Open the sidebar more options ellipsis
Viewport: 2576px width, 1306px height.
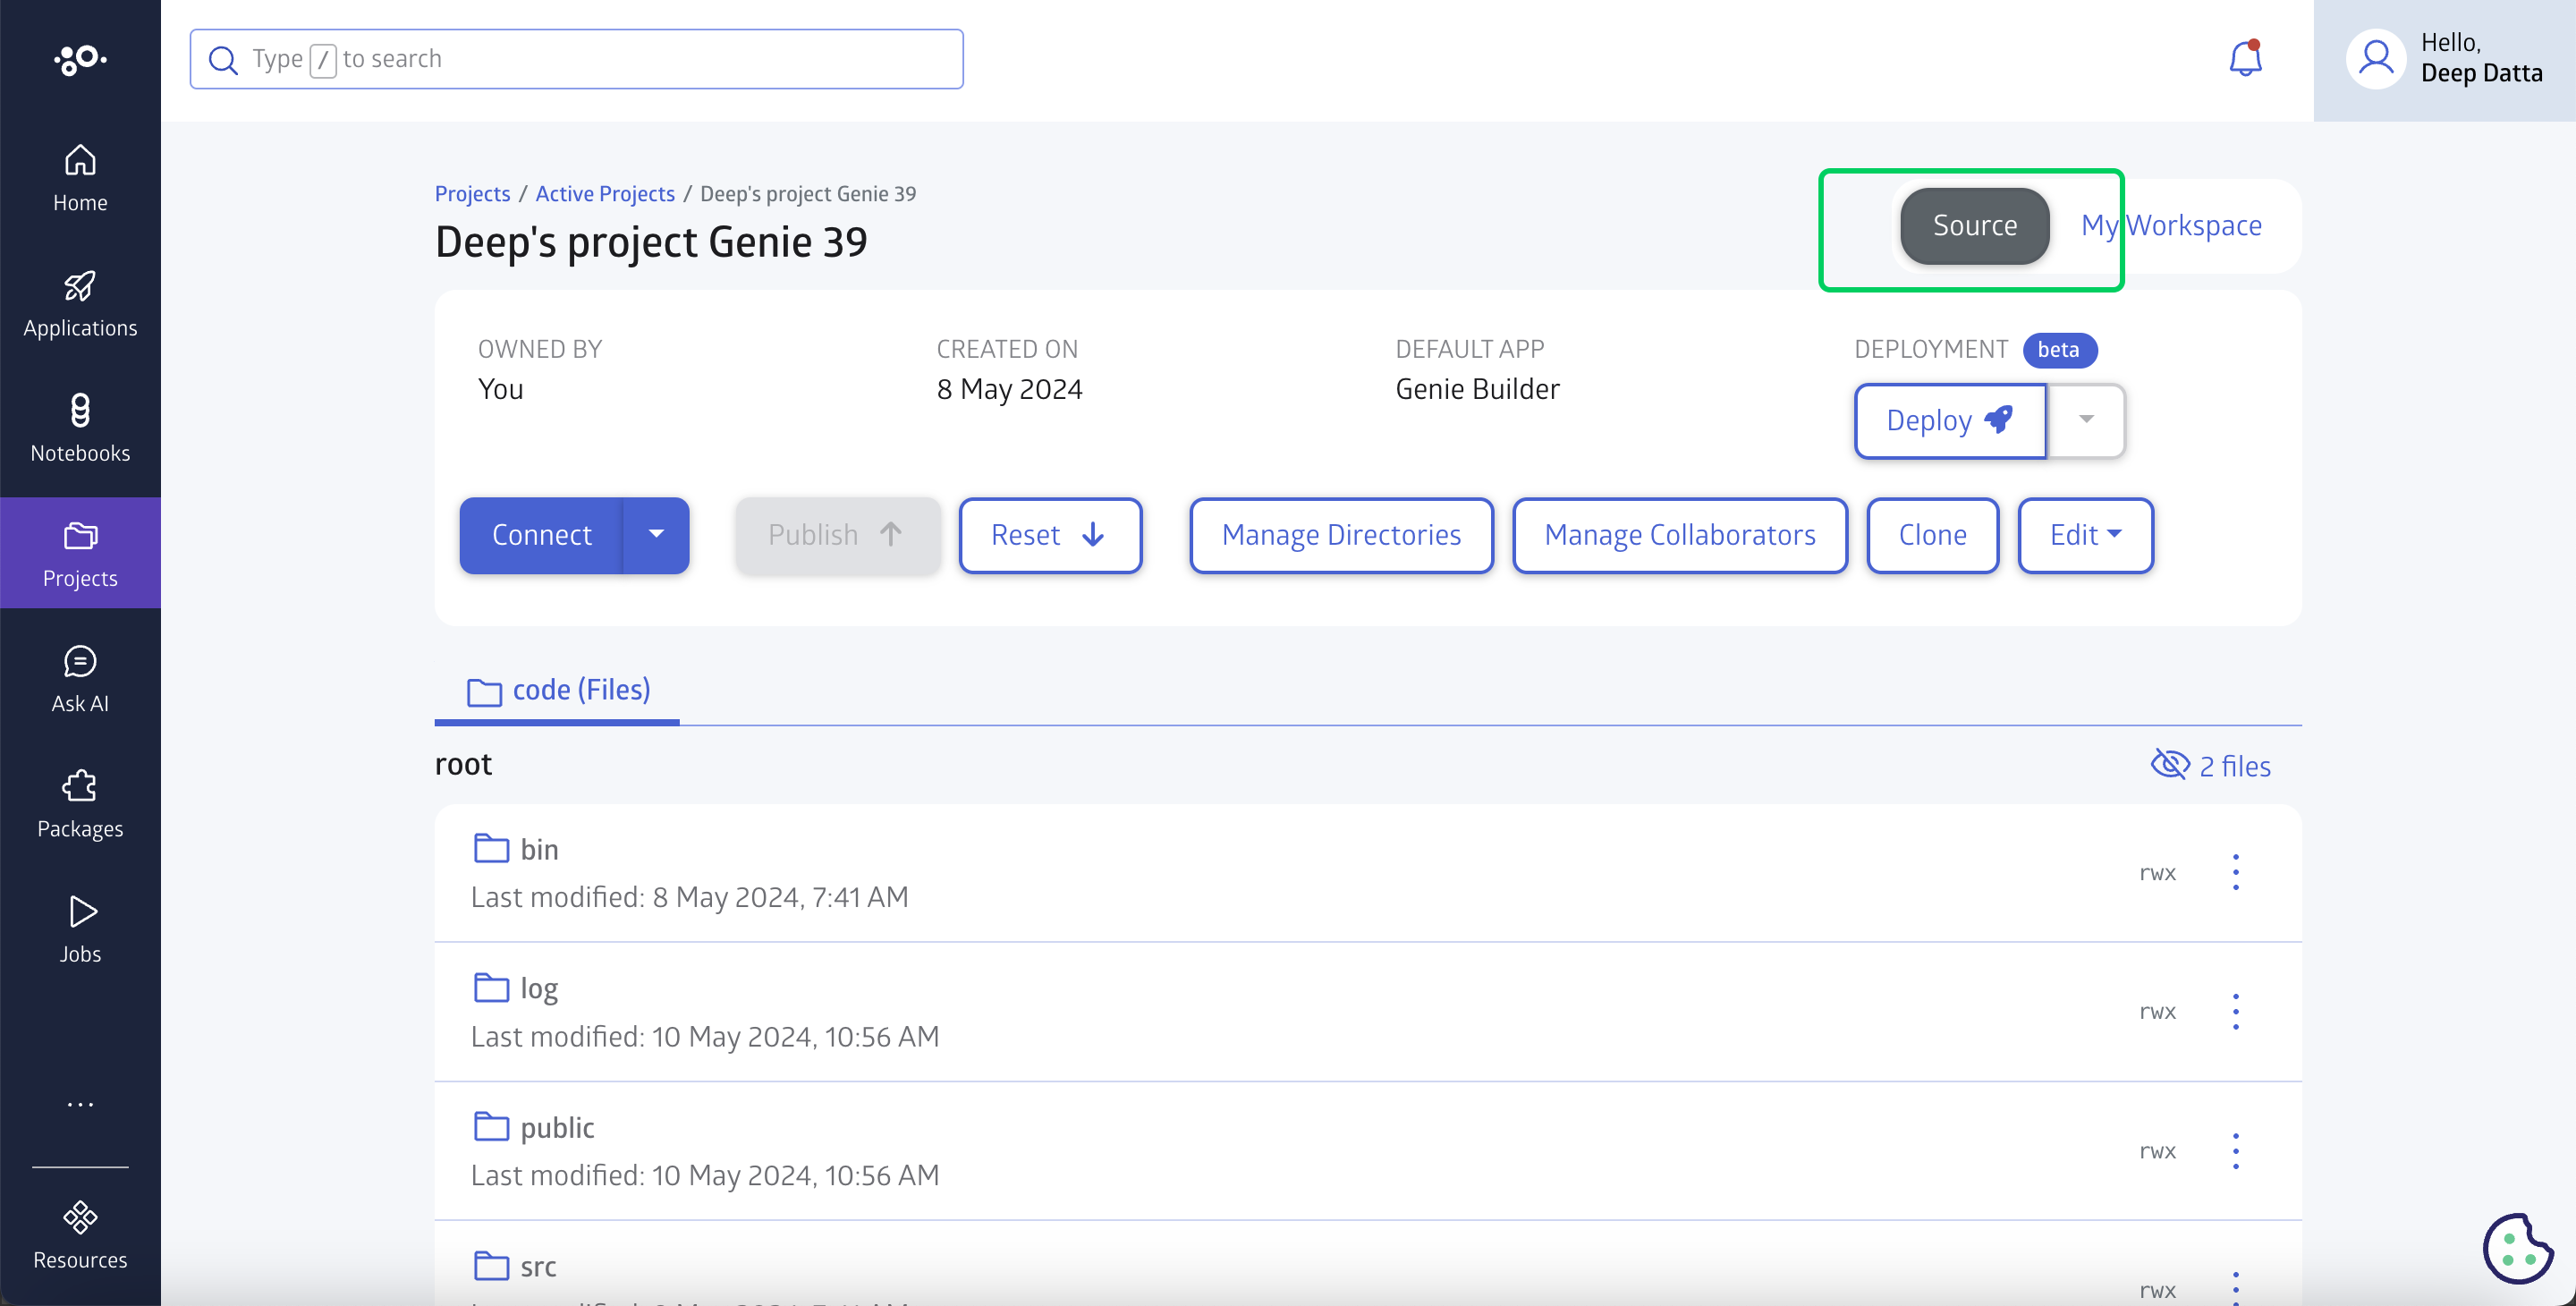click(x=80, y=1105)
